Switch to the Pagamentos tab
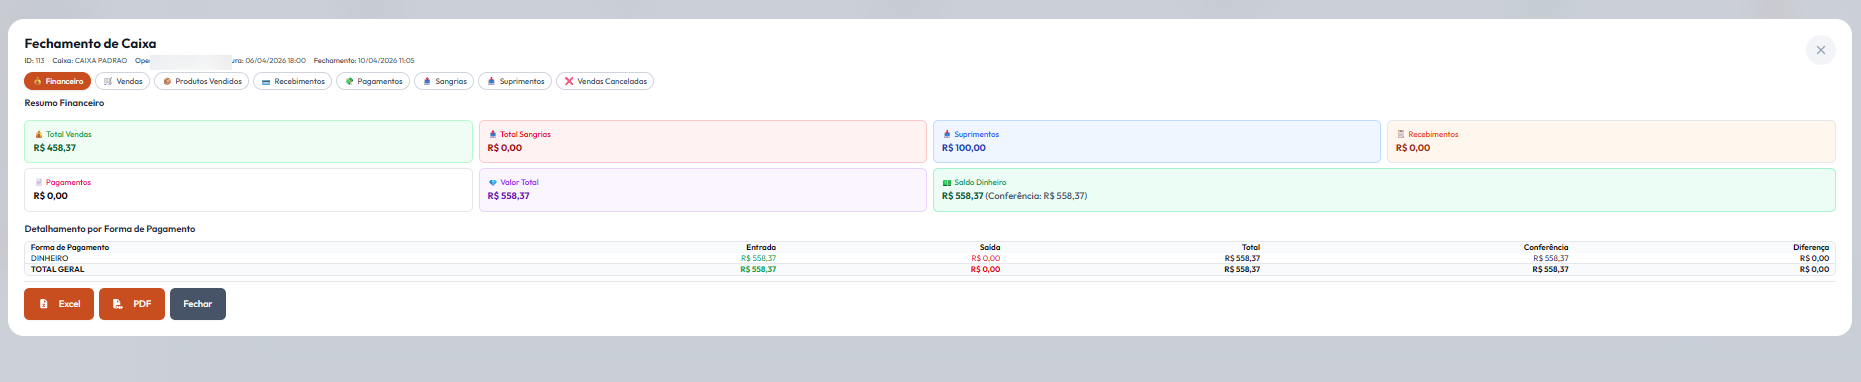Image resolution: width=1861 pixels, height=382 pixels. pyautogui.click(x=373, y=81)
